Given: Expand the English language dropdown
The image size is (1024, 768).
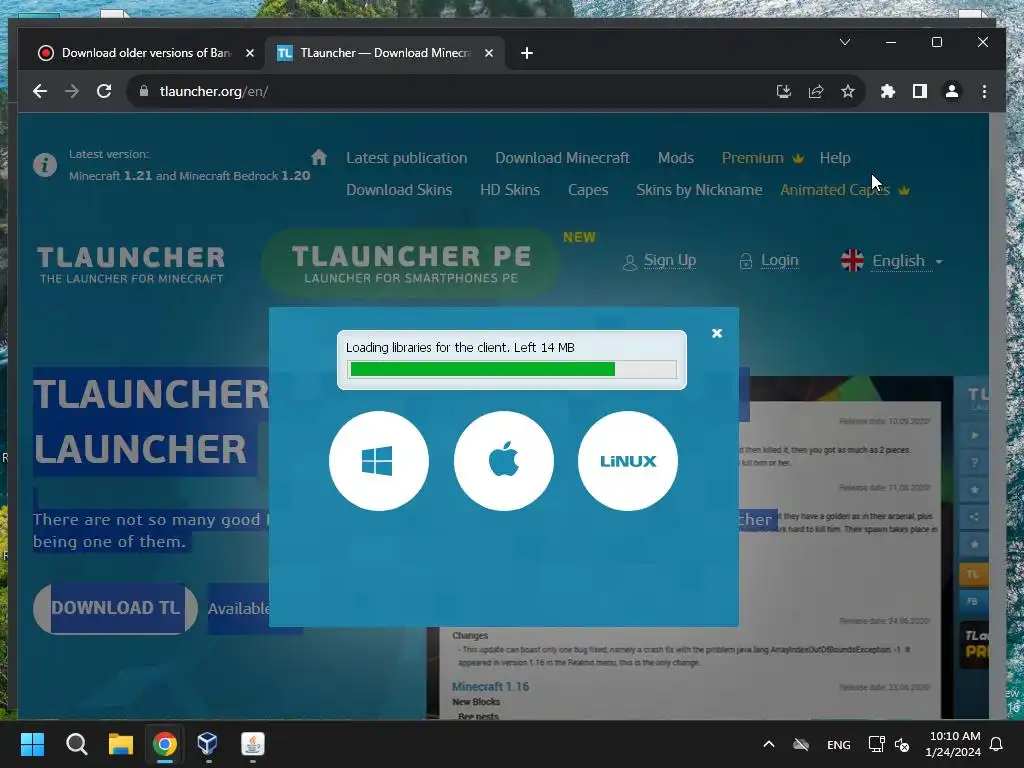Looking at the screenshot, I should (x=892, y=261).
